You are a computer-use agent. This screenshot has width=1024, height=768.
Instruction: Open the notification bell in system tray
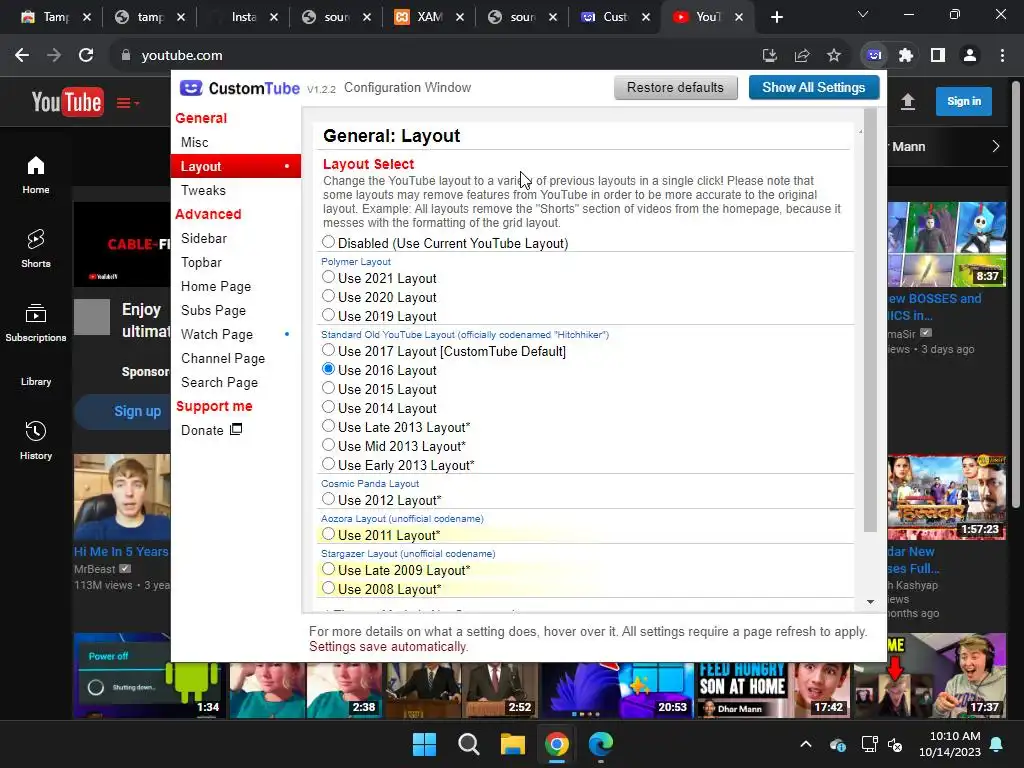(997, 744)
